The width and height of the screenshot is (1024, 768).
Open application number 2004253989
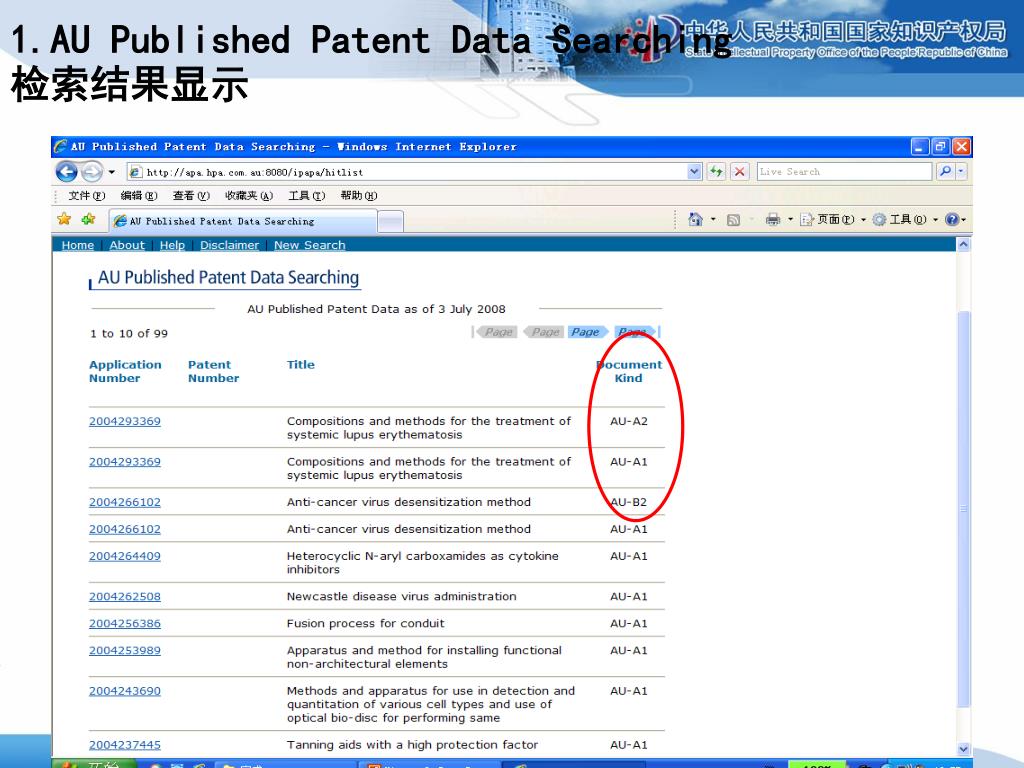click(x=125, y=650)
